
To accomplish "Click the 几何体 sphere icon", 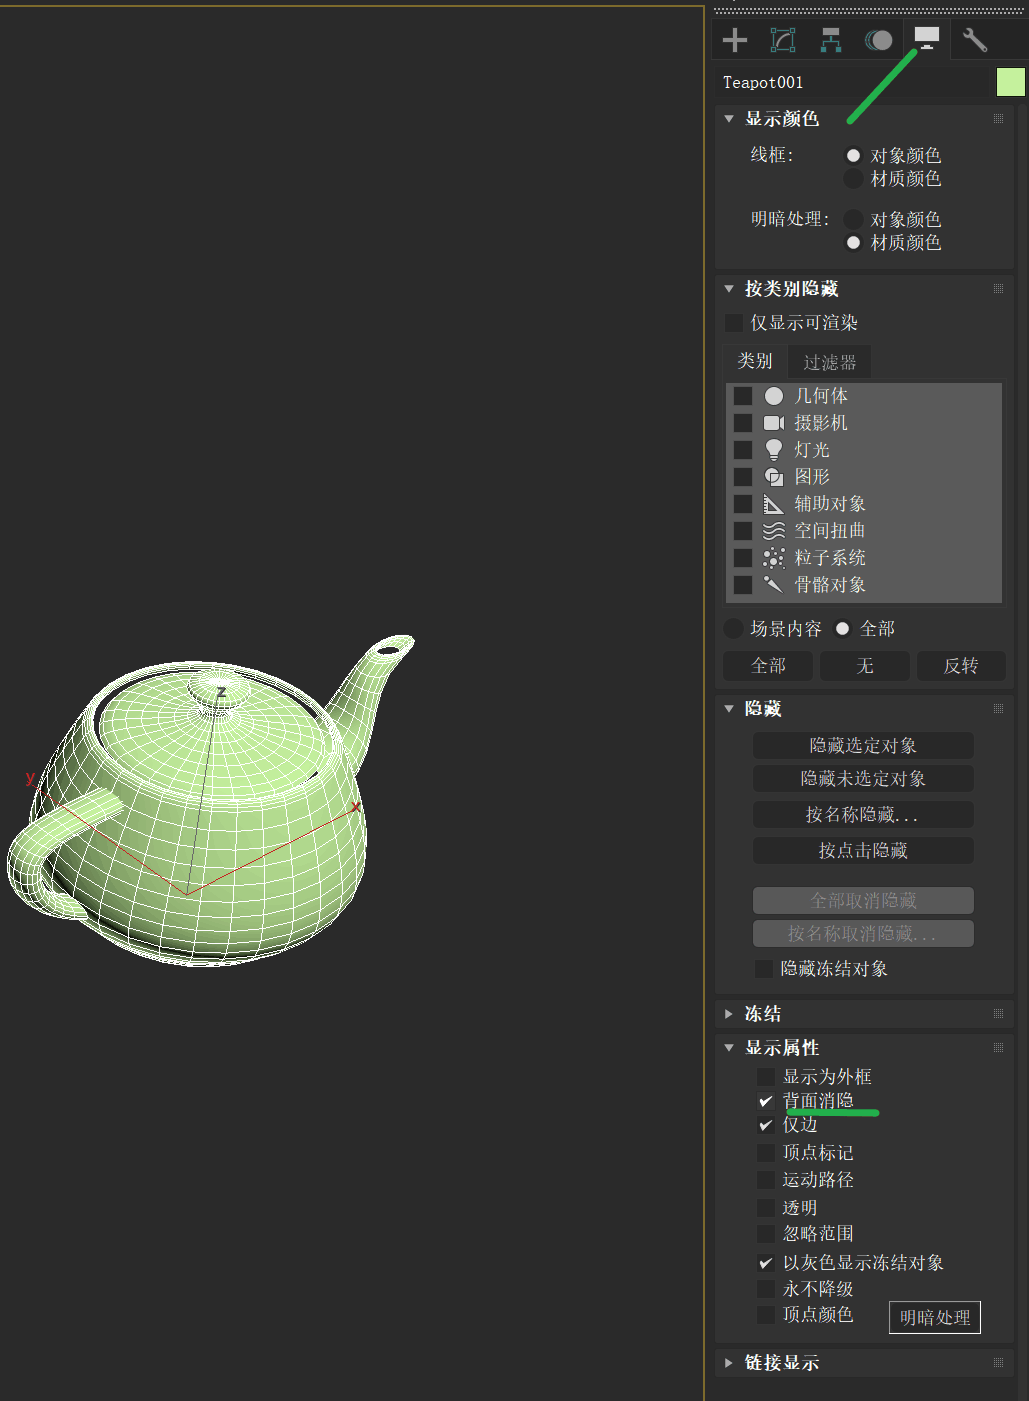I will 774,396.
